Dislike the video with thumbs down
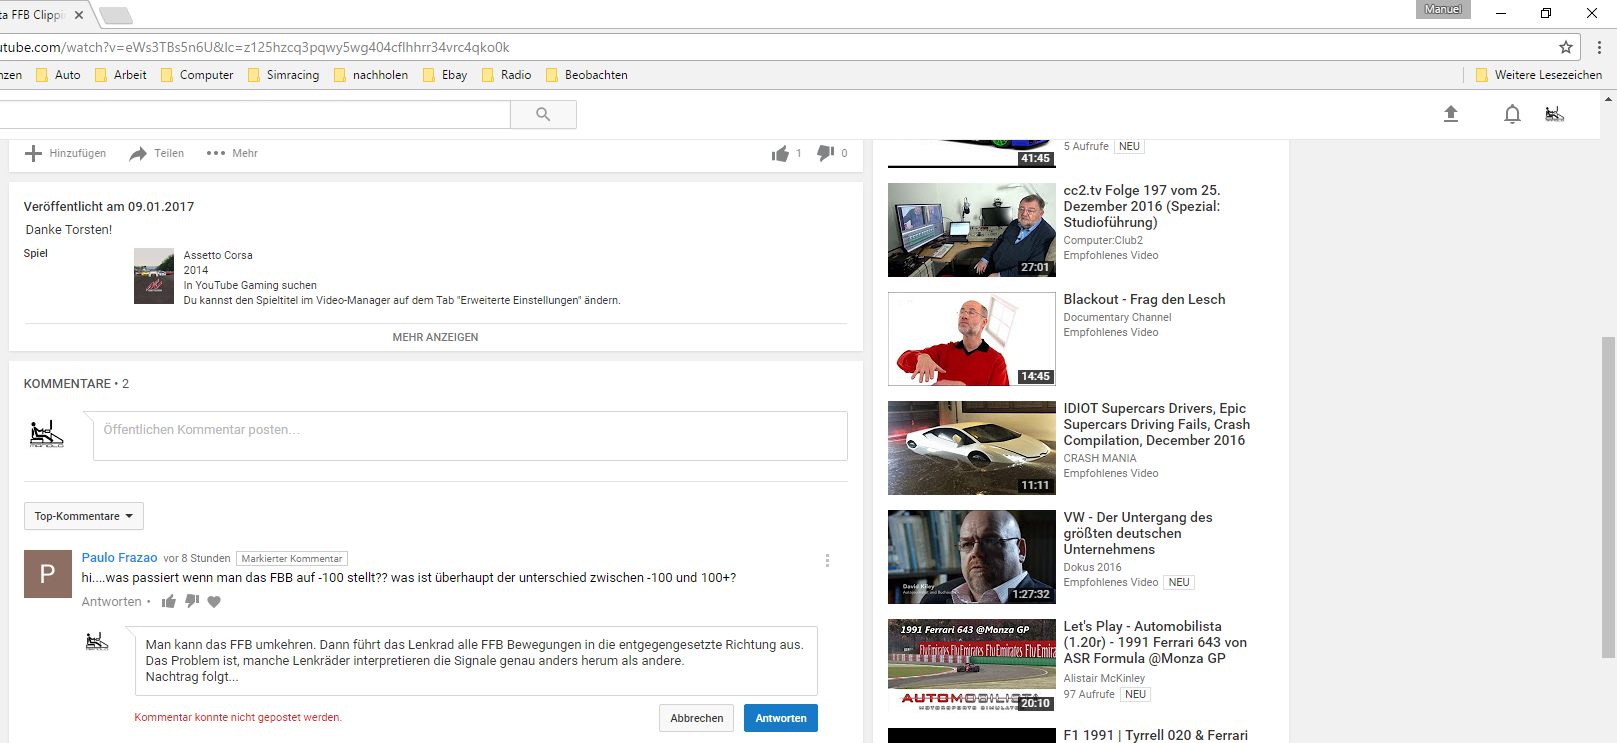Viewport: 1617px width, 743px height. [x=825, y=153]
